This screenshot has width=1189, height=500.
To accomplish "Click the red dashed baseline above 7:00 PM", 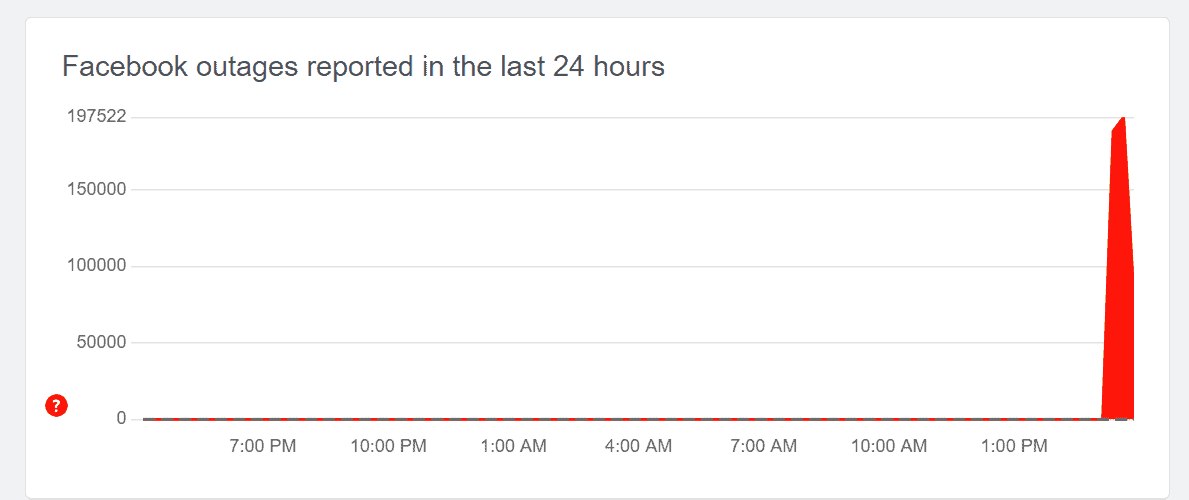I will coord(263,419).
